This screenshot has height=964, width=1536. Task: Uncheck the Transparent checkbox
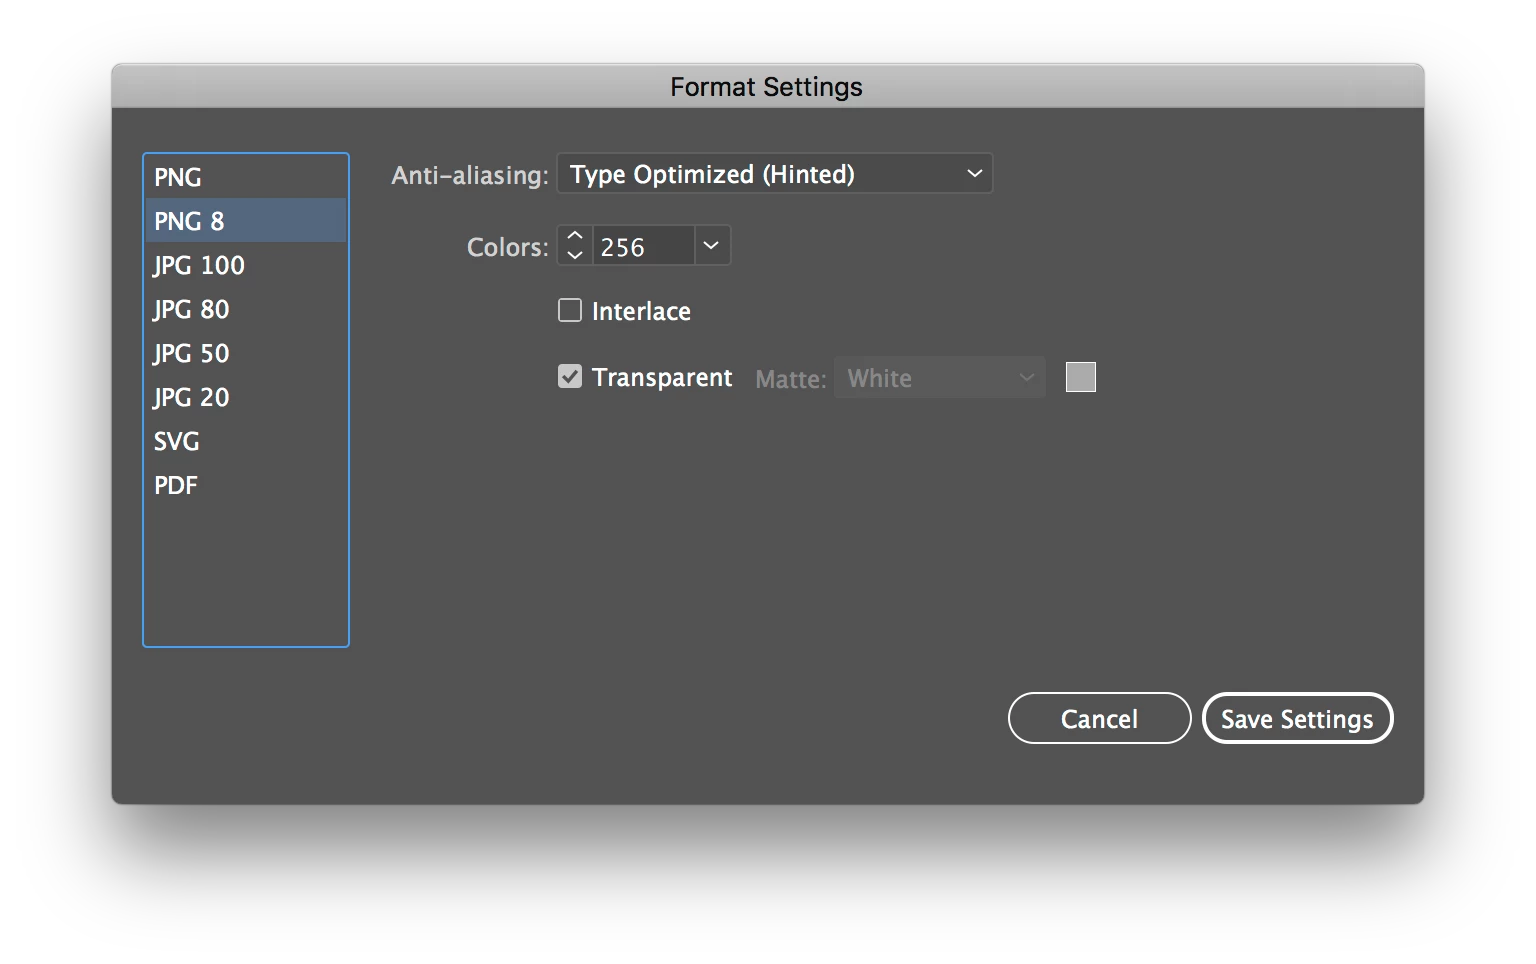[570, 377]
